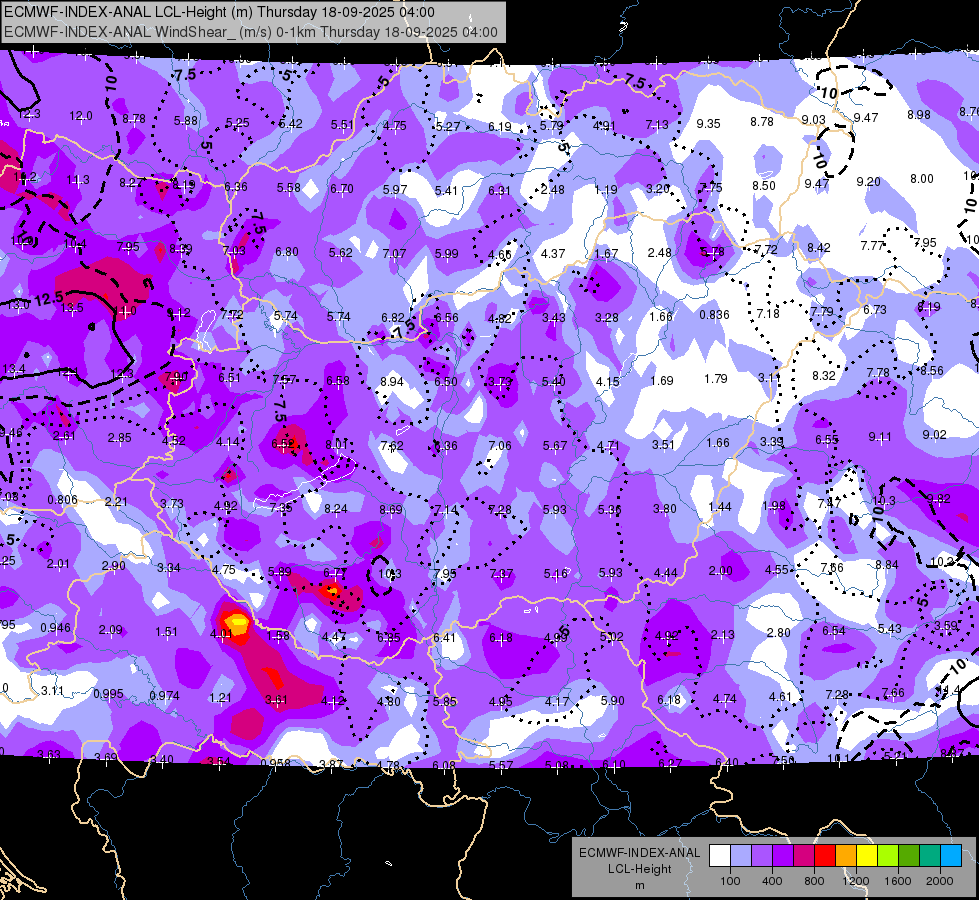Click the 0.806 value on the map
The height and width of the screenshot is (900, 979).
[x=62, y=500]
